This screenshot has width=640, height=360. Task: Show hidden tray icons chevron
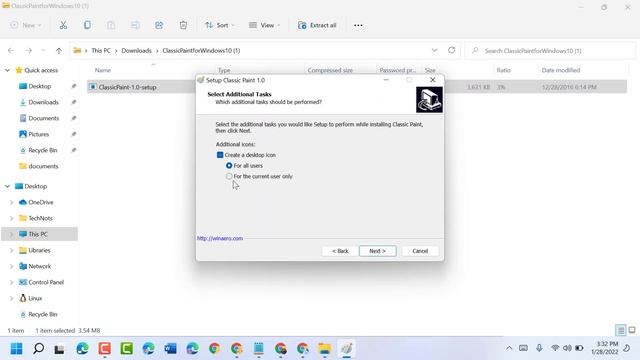click(x=509, y=348)
